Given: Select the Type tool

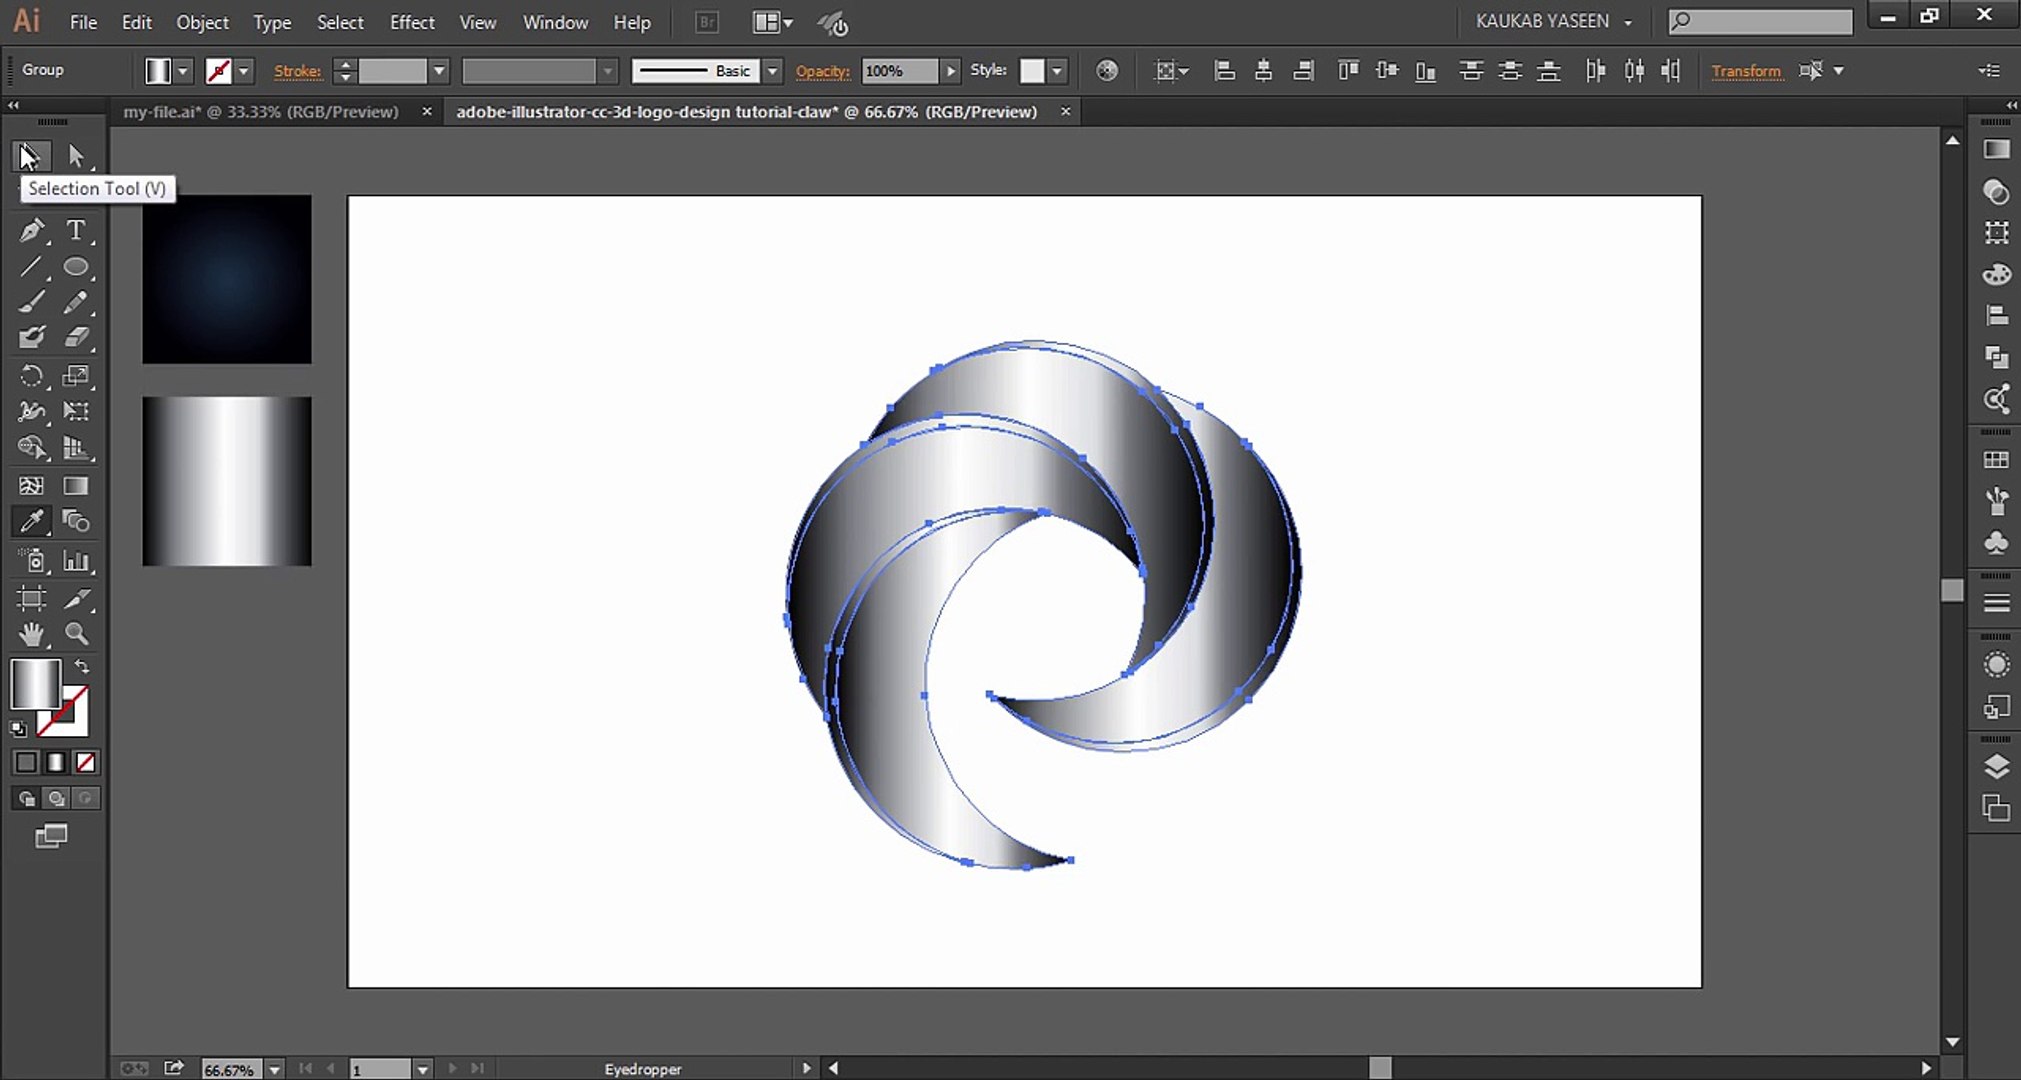Looking at the screenshot, I should [x=76, y=230].
